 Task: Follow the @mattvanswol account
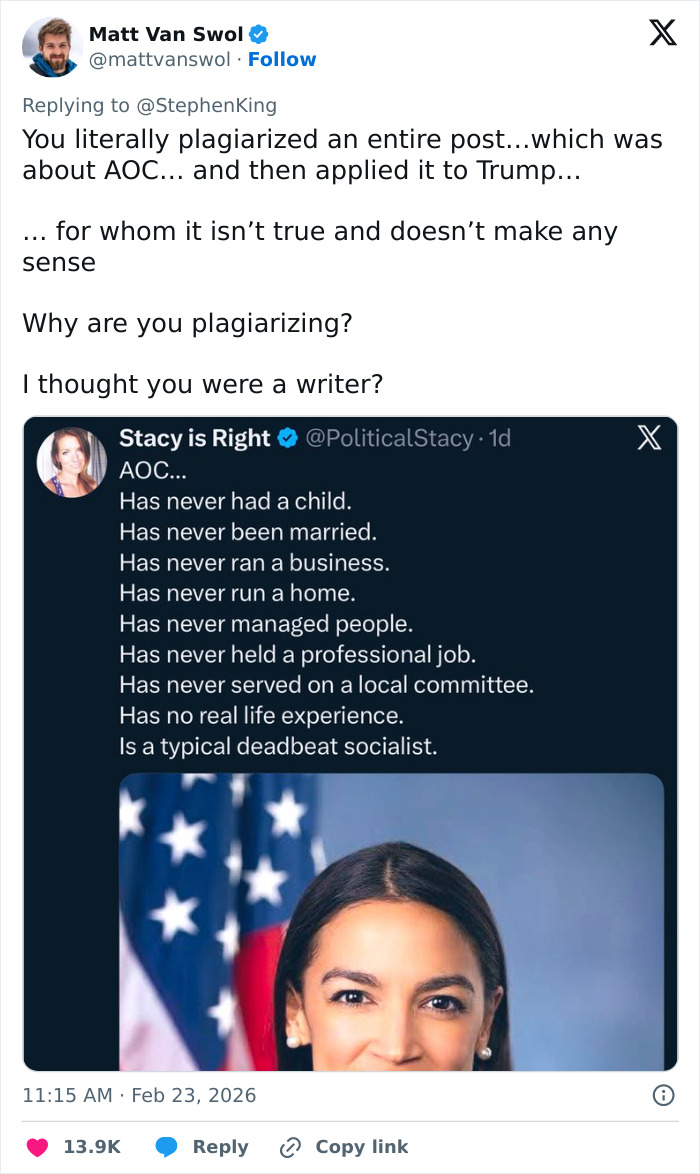point(282,60)
